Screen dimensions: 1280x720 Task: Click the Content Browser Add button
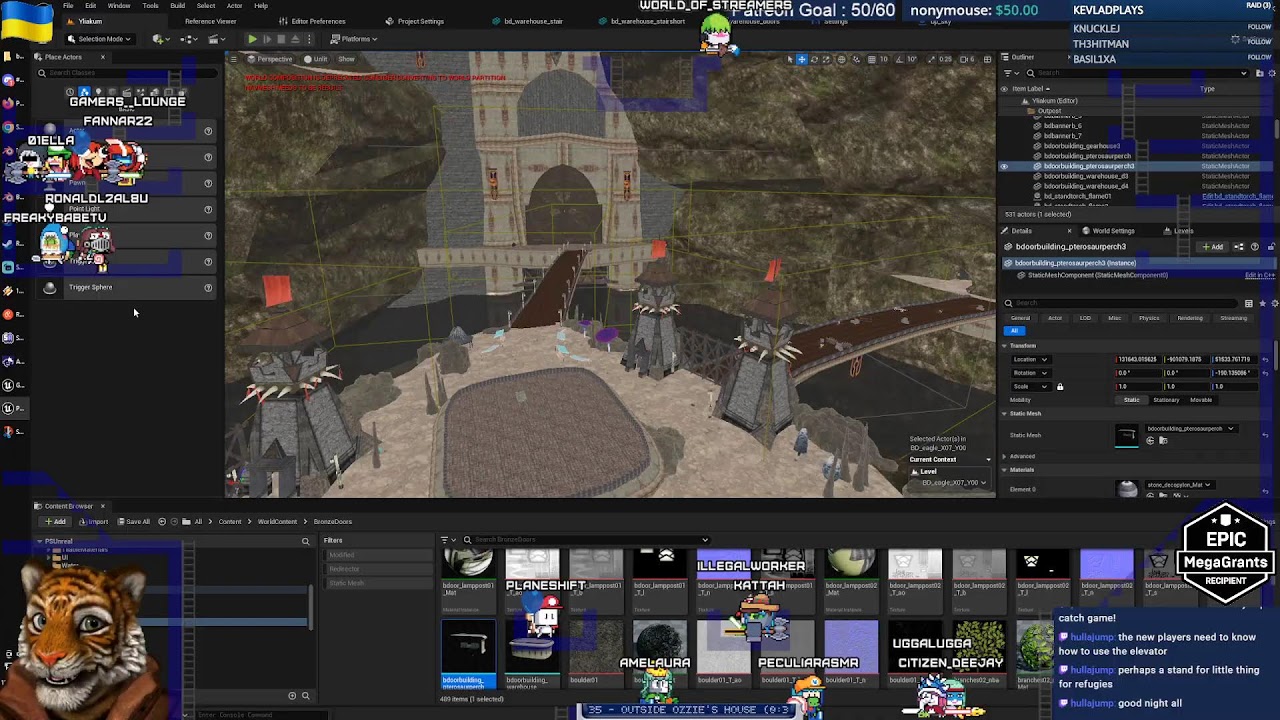tap(55, 522)
